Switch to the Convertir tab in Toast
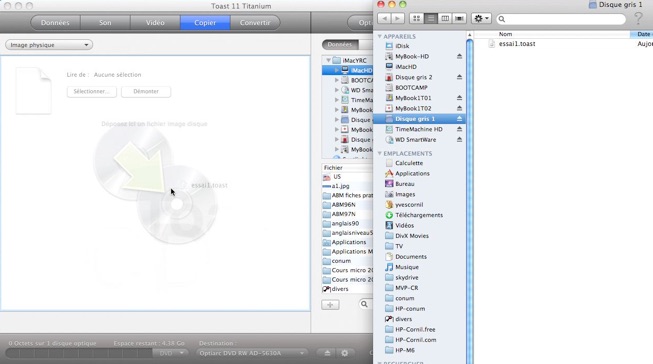The image size is (653, 364). point(255,22)
